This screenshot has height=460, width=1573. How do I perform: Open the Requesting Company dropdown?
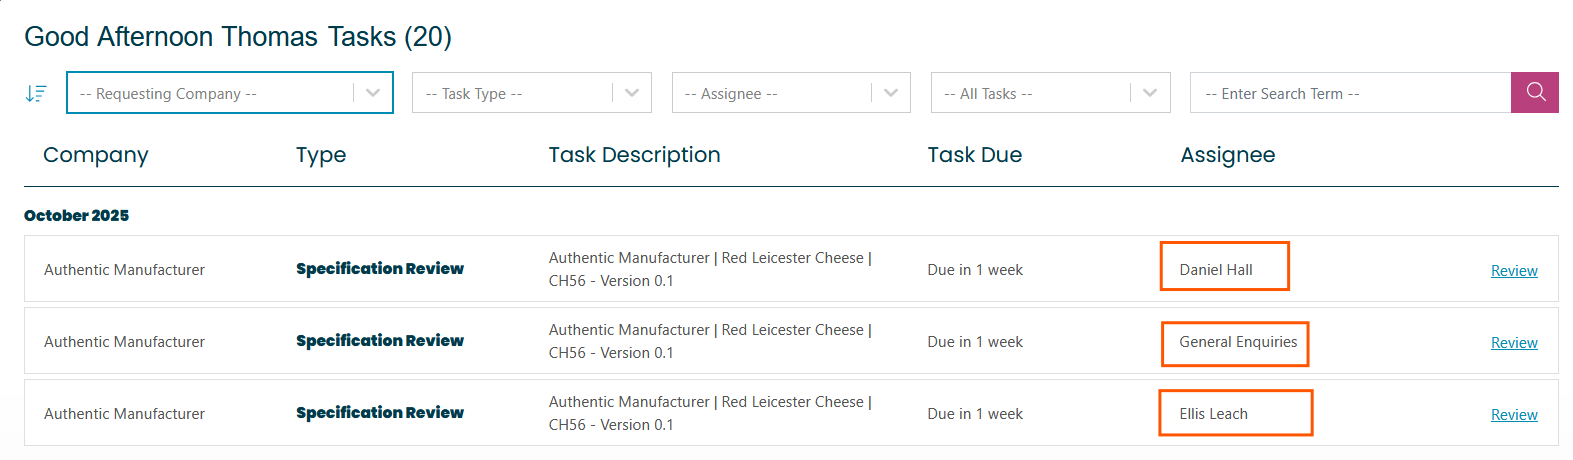229,93
